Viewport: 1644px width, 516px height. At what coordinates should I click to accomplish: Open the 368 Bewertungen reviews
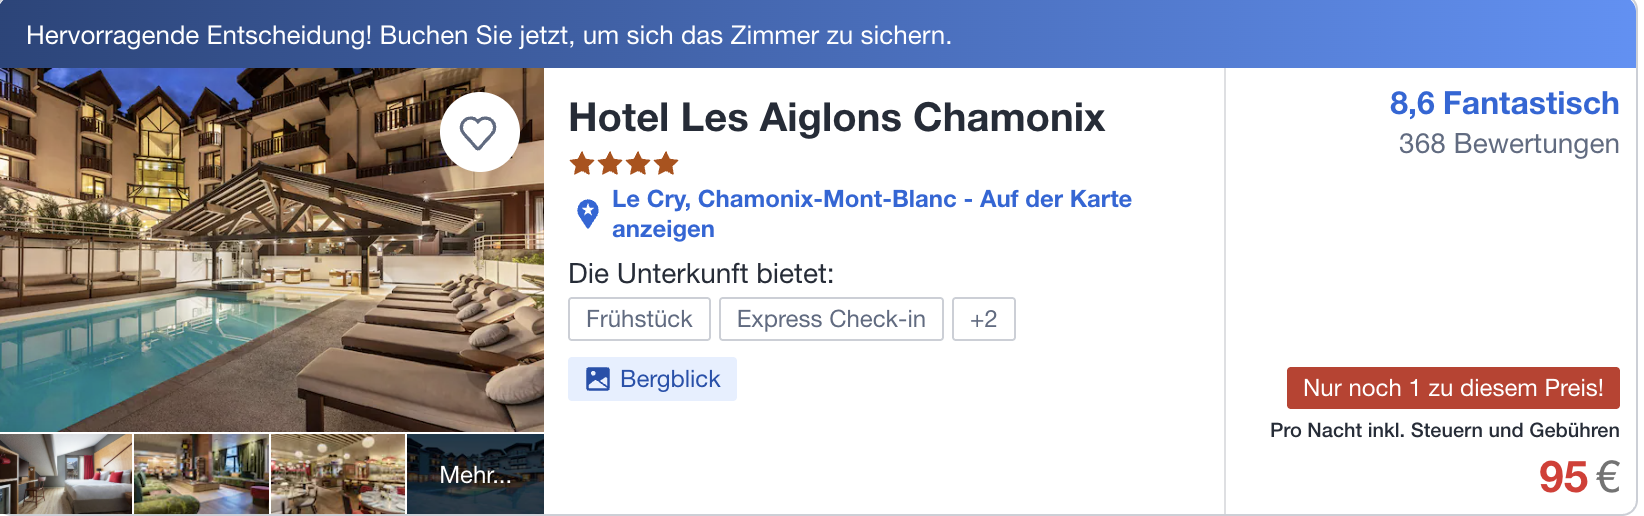(x=1508, y=144)
